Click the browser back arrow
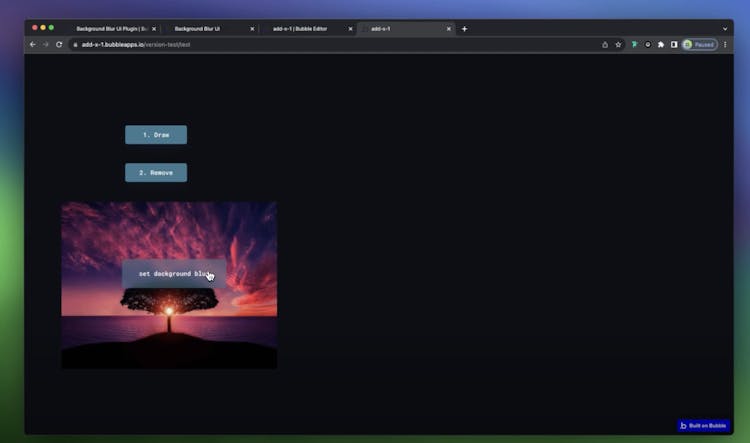750x443 pixels. coord(33,44)
